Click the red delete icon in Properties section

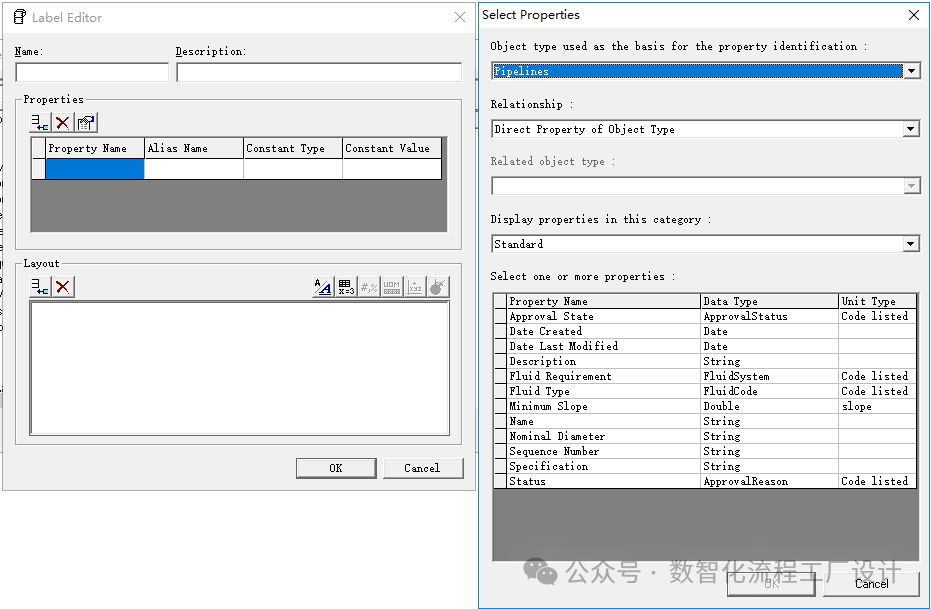[62, 123]
